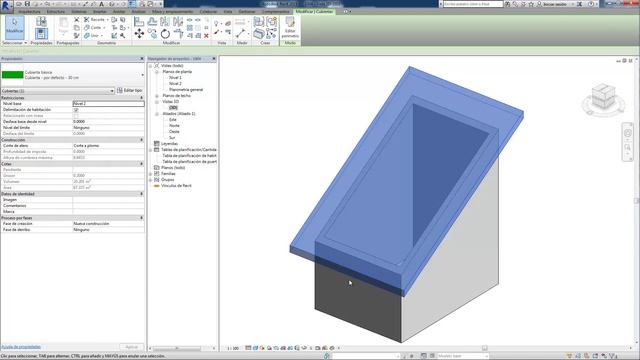Collapse the Restricciones section
640x360 pixels.
pos(142,98)
